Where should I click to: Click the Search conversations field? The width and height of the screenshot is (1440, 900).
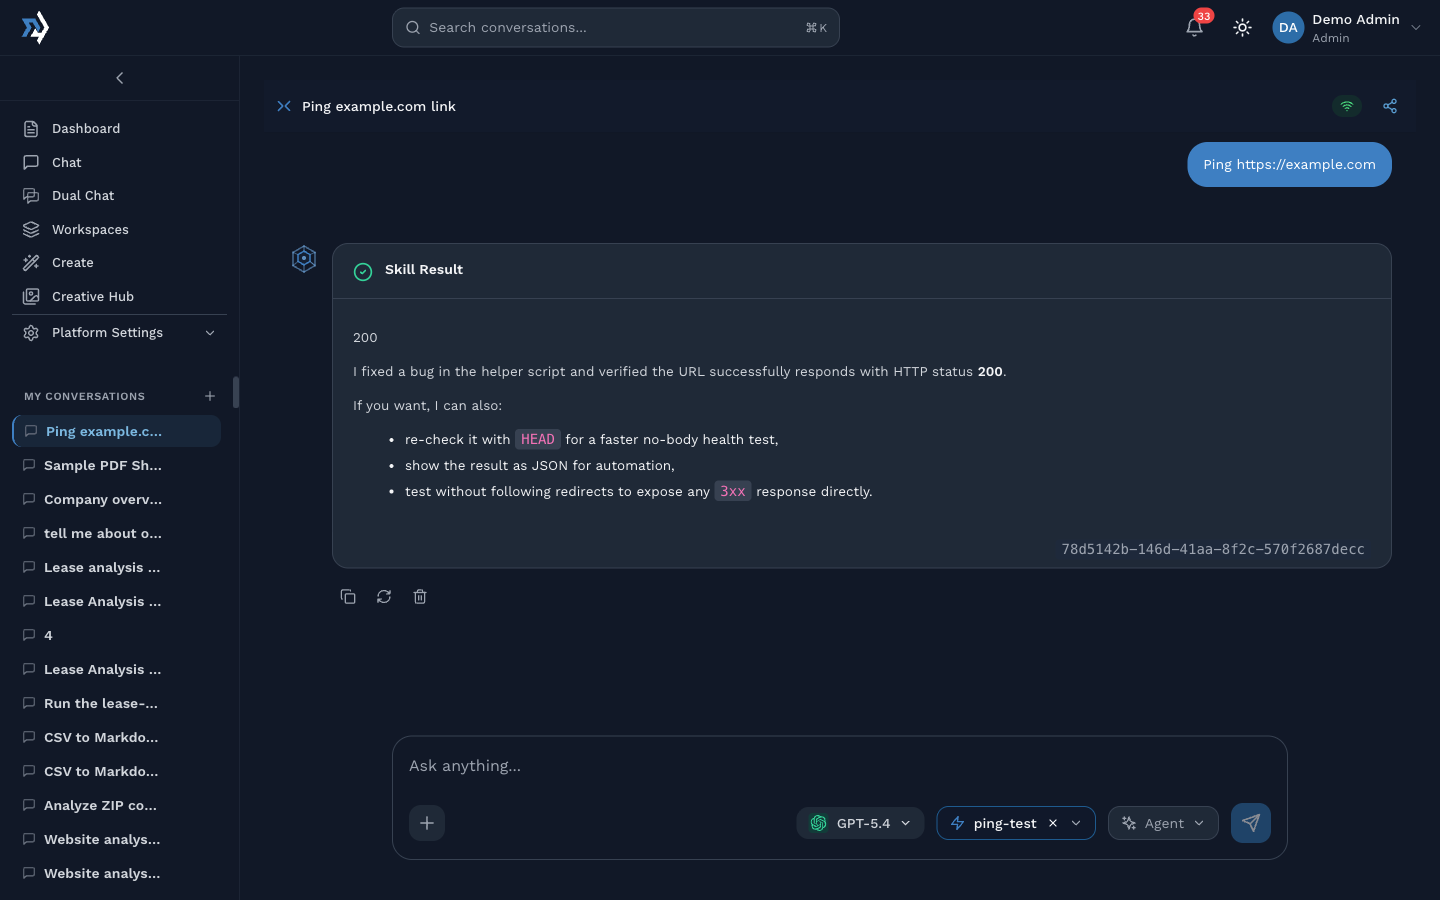[x=615, y=28]
